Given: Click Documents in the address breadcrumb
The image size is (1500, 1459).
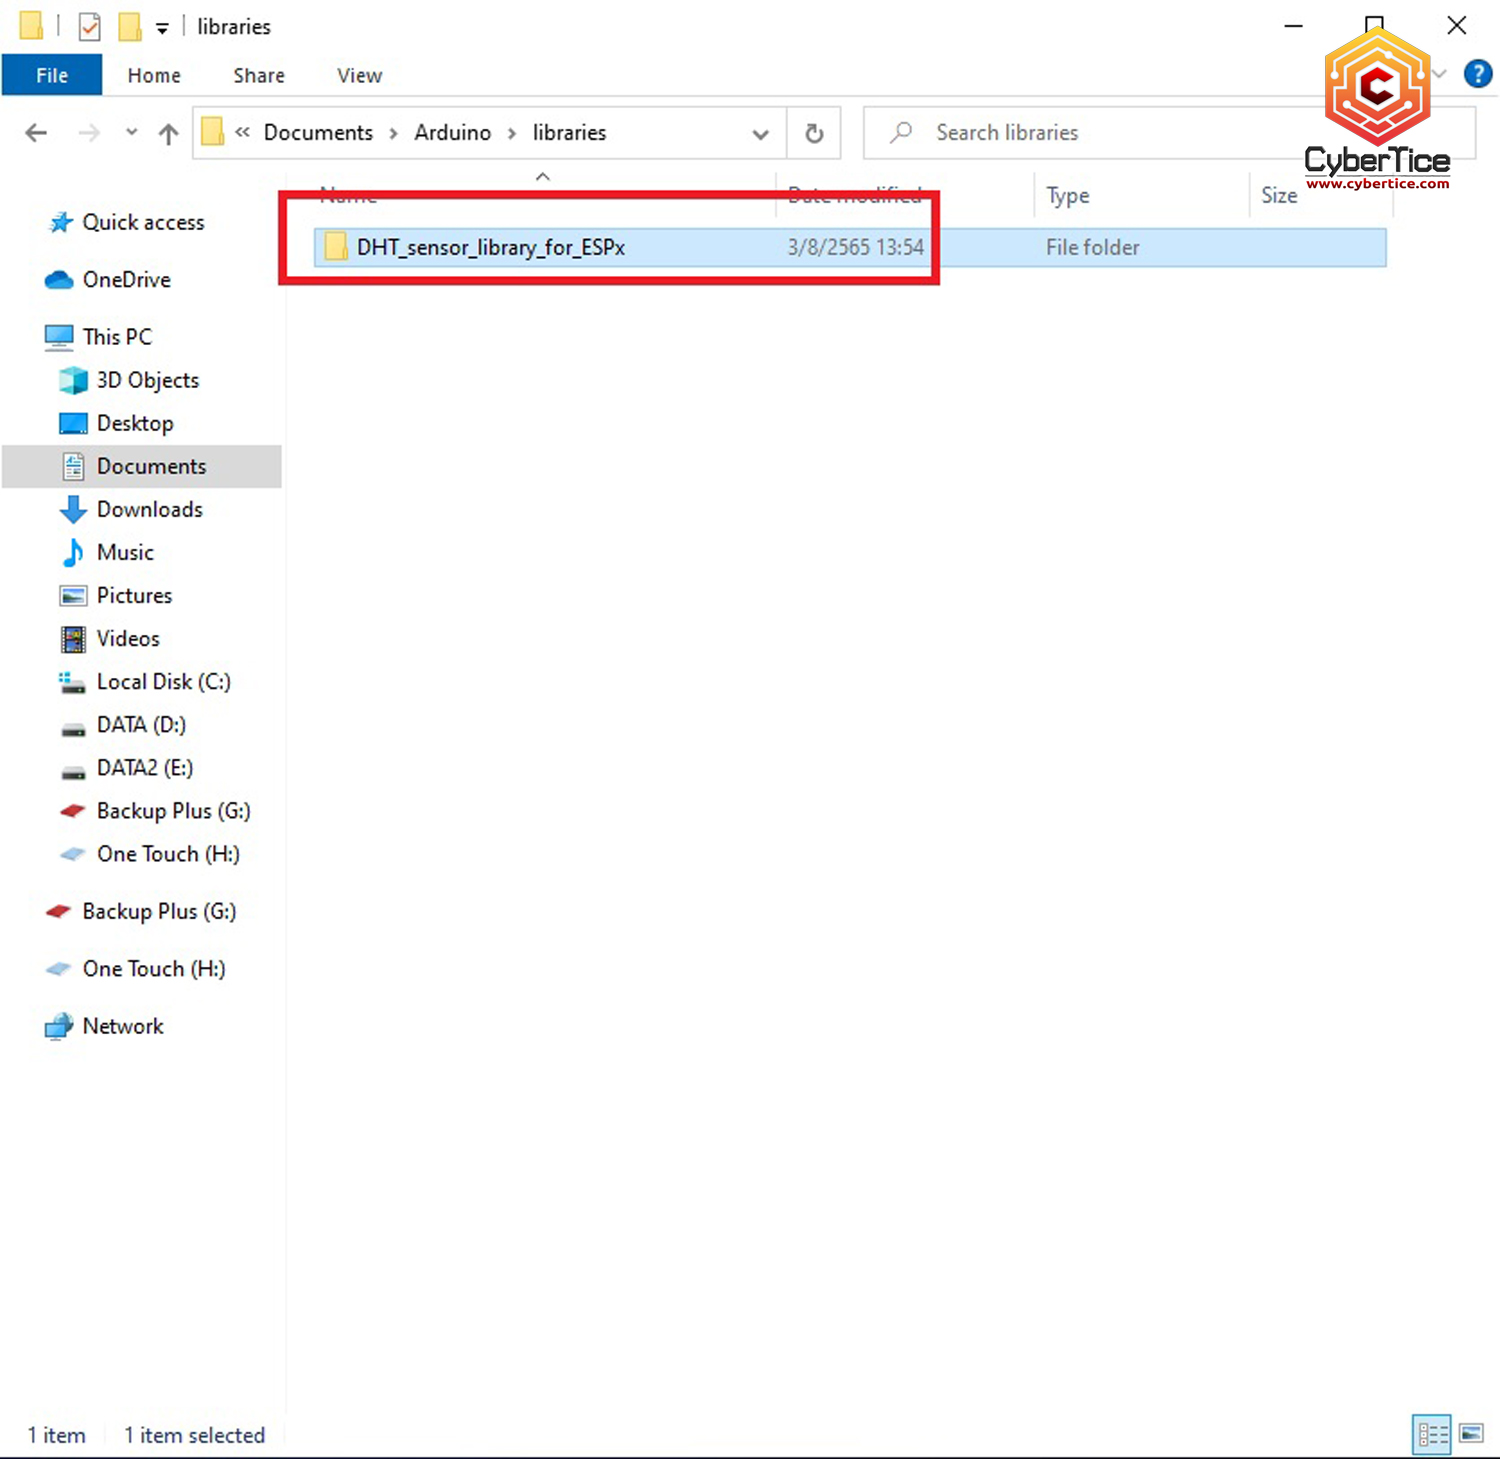Looking at the screenshot, I should point(318,133).
